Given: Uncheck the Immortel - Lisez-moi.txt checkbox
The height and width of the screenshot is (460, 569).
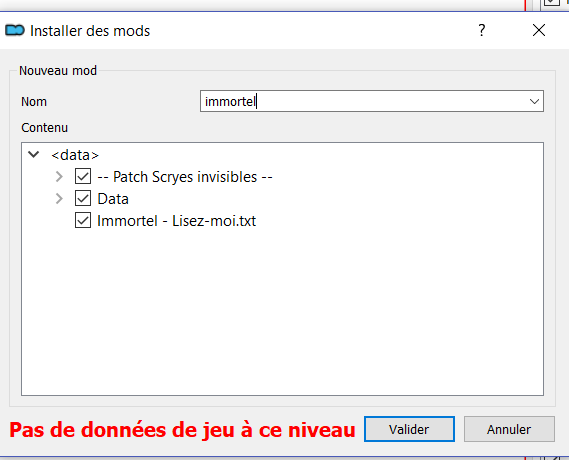Looking at the screenshot, I should pos(83,221).
